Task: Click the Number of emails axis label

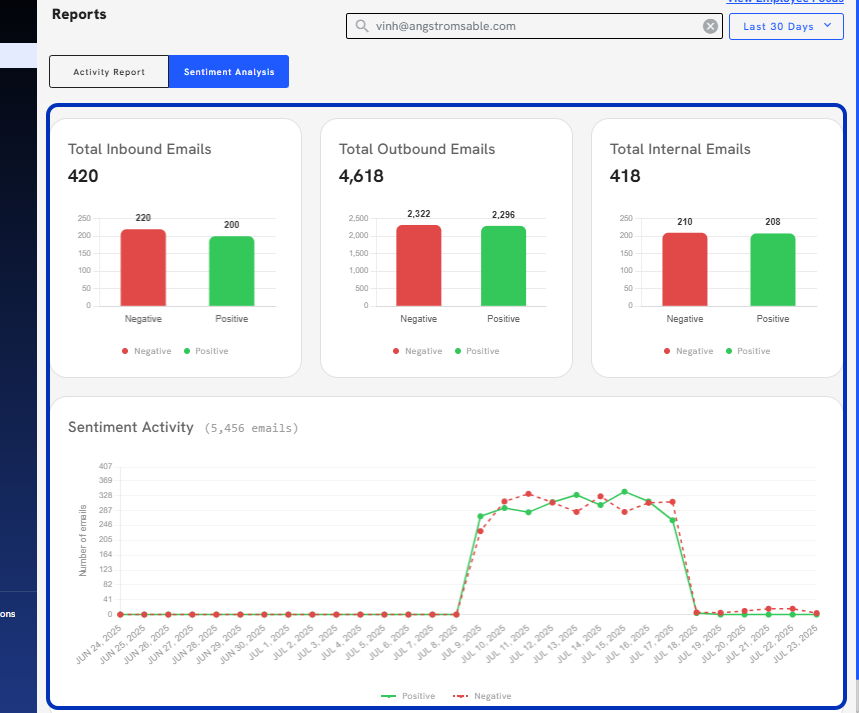Action: pyautogui.click(x=83, y=540)
